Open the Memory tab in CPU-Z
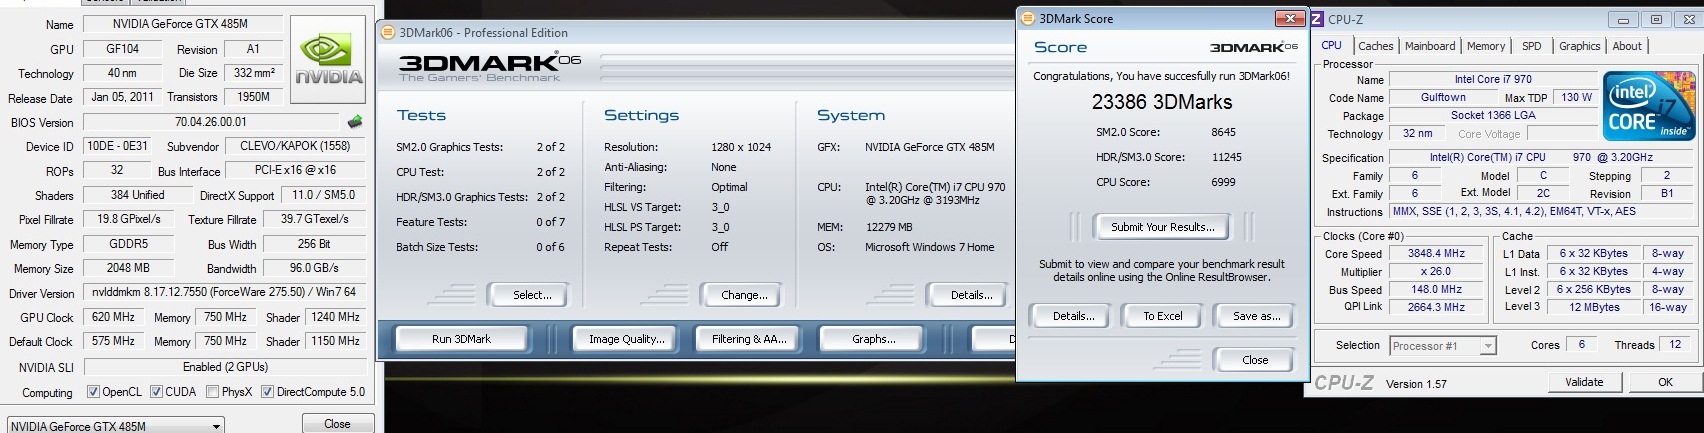 click(x=1485, y=46)
